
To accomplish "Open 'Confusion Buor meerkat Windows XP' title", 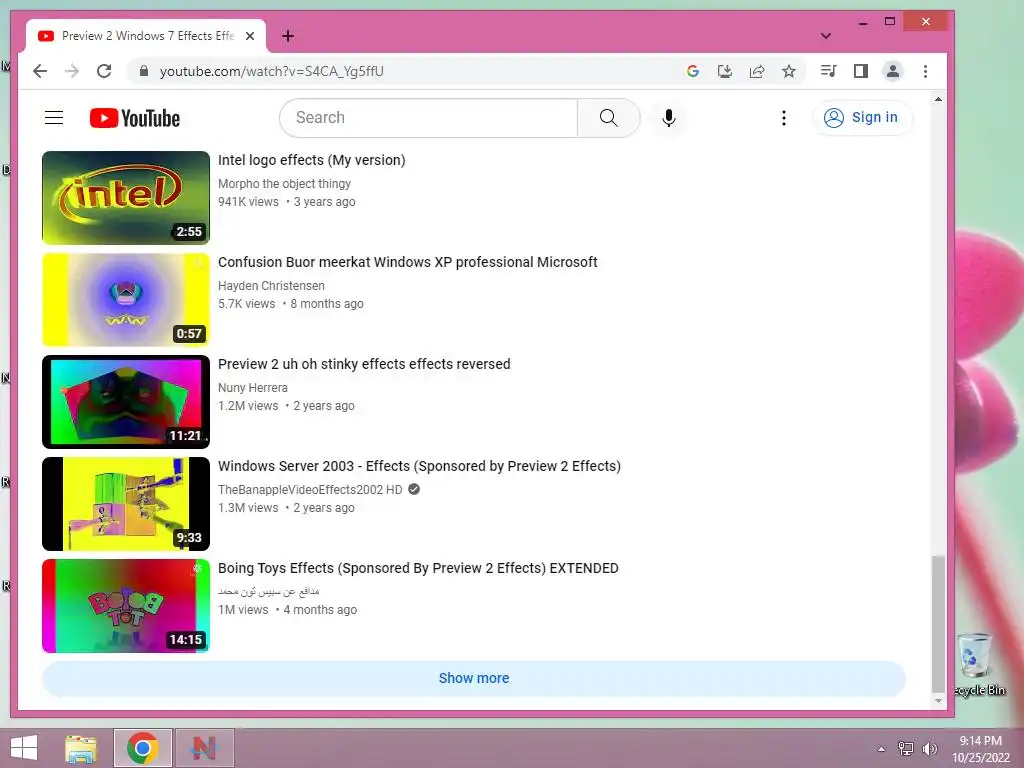I will coord(408,262).
